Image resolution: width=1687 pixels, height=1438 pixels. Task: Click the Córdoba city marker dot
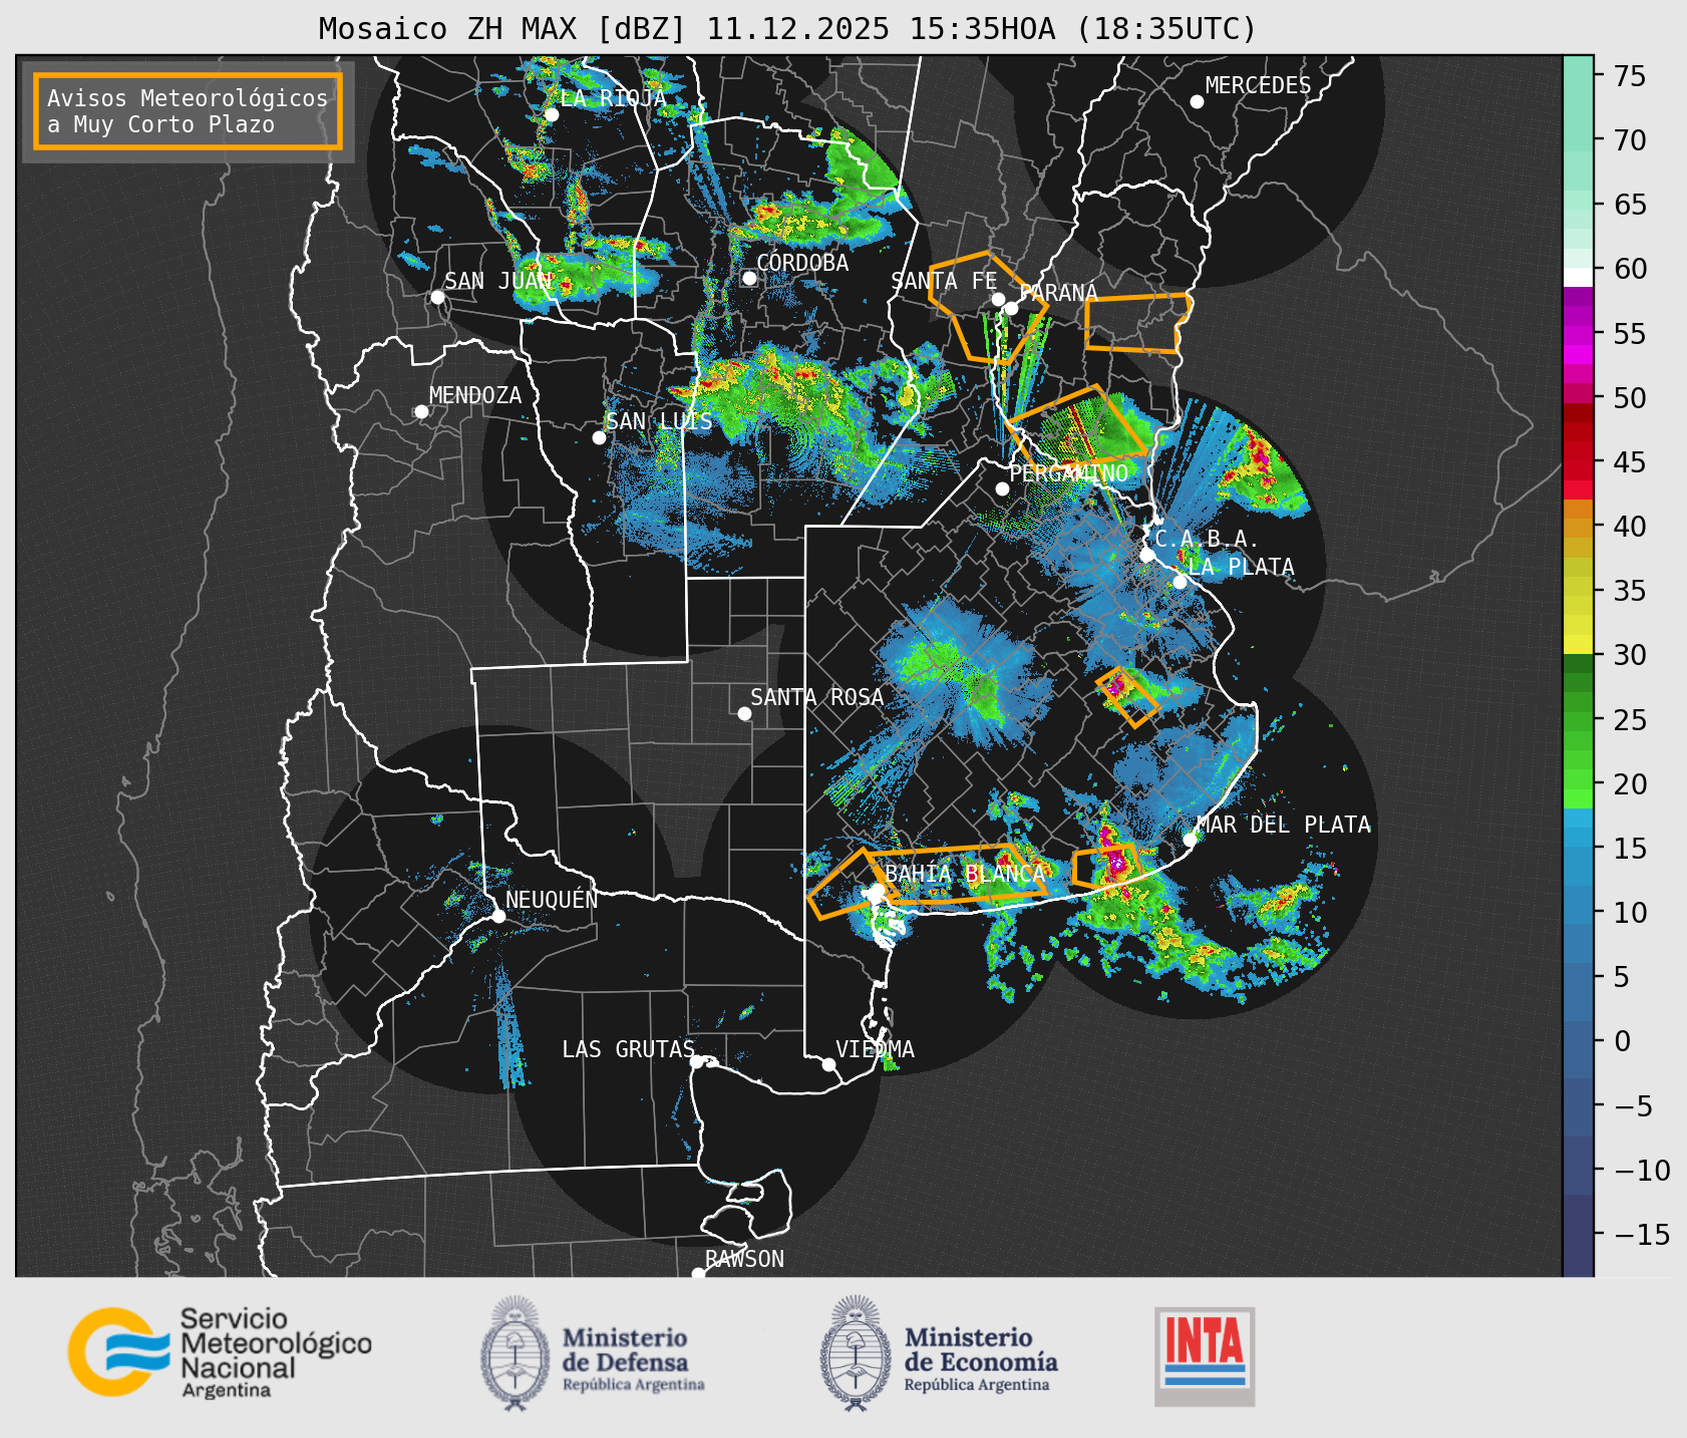749,278
